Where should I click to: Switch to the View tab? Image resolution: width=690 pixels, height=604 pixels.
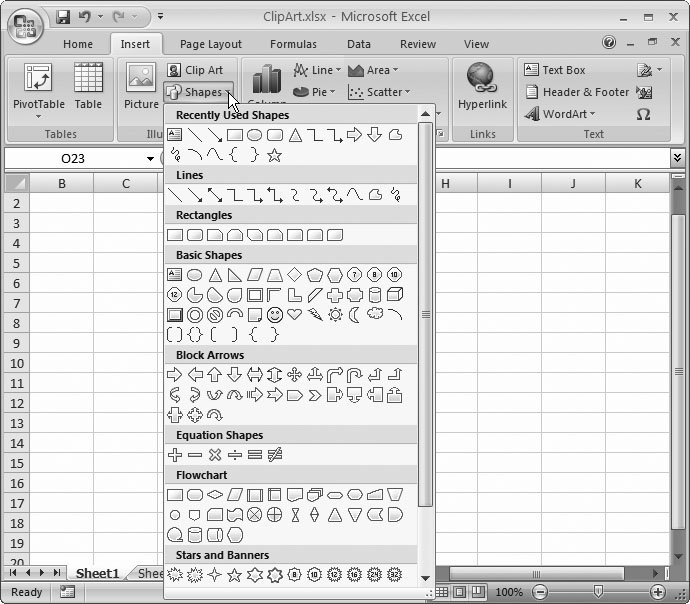(x=476, y=44)
